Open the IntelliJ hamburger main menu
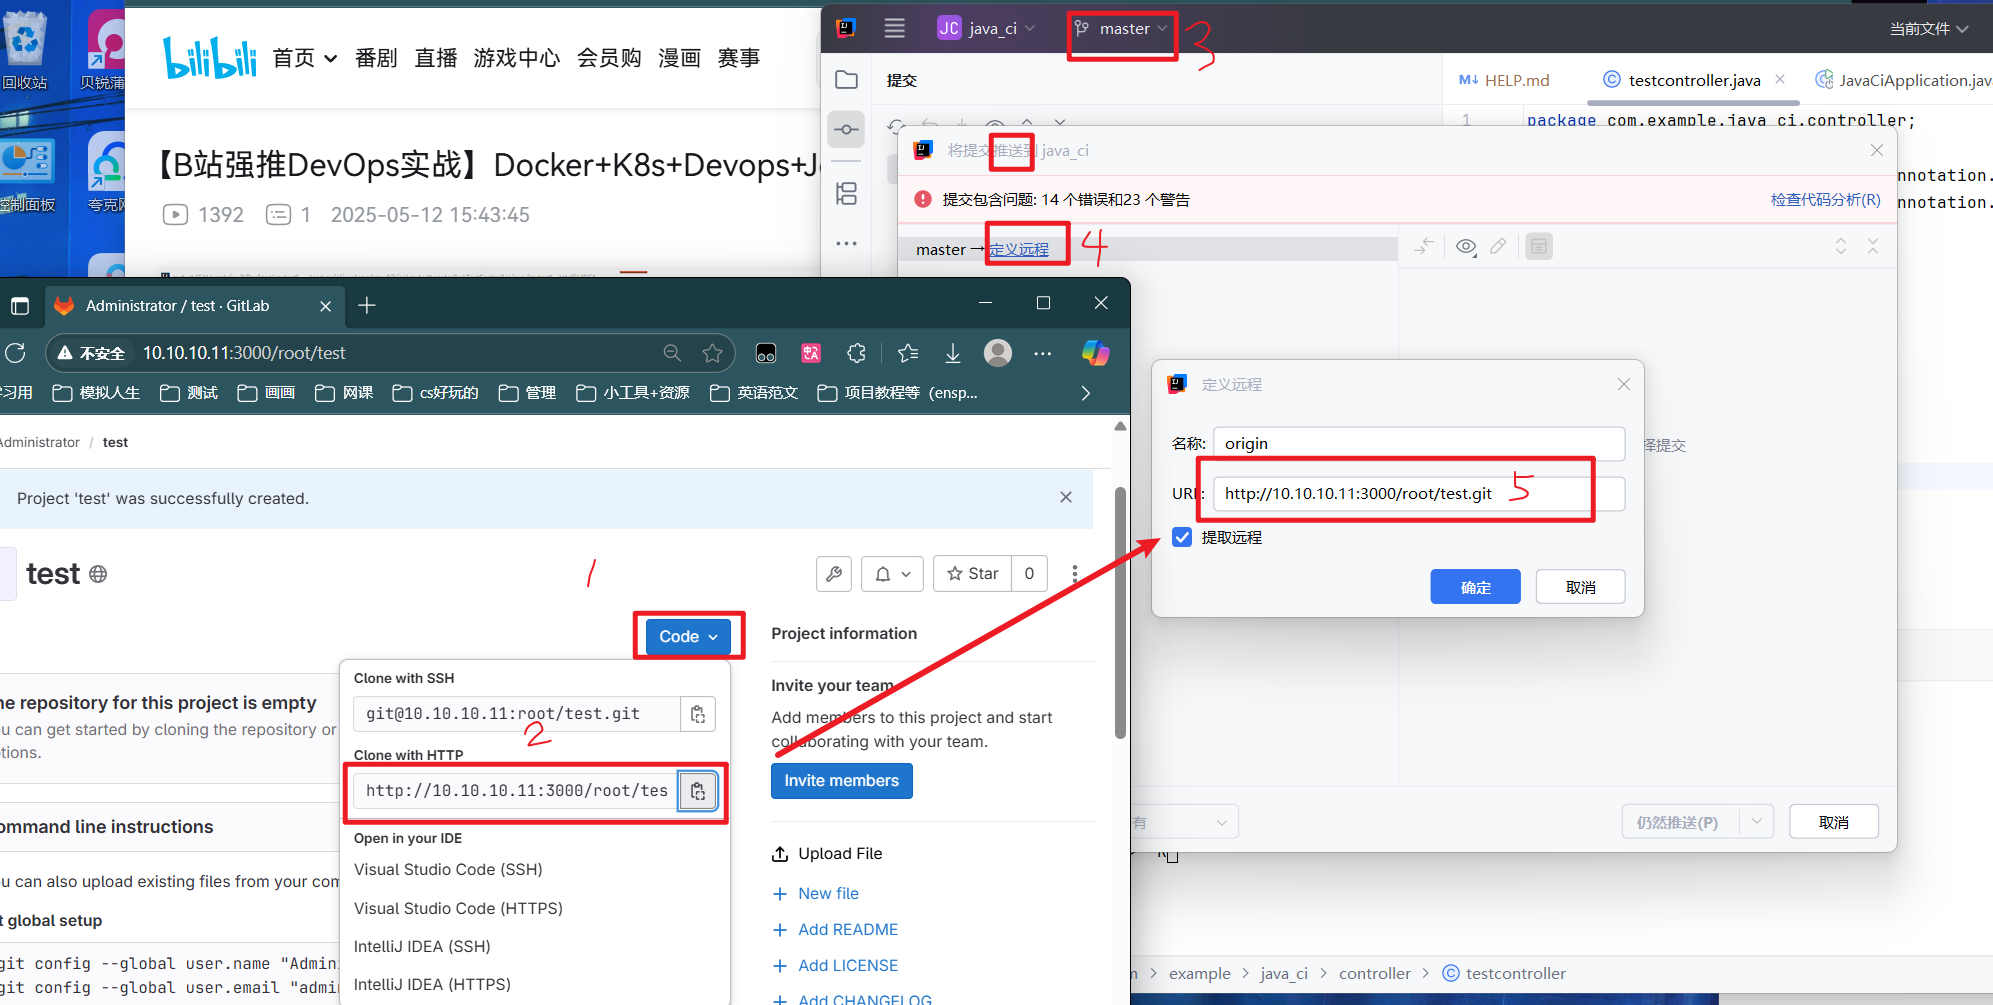 pos(894,28)
